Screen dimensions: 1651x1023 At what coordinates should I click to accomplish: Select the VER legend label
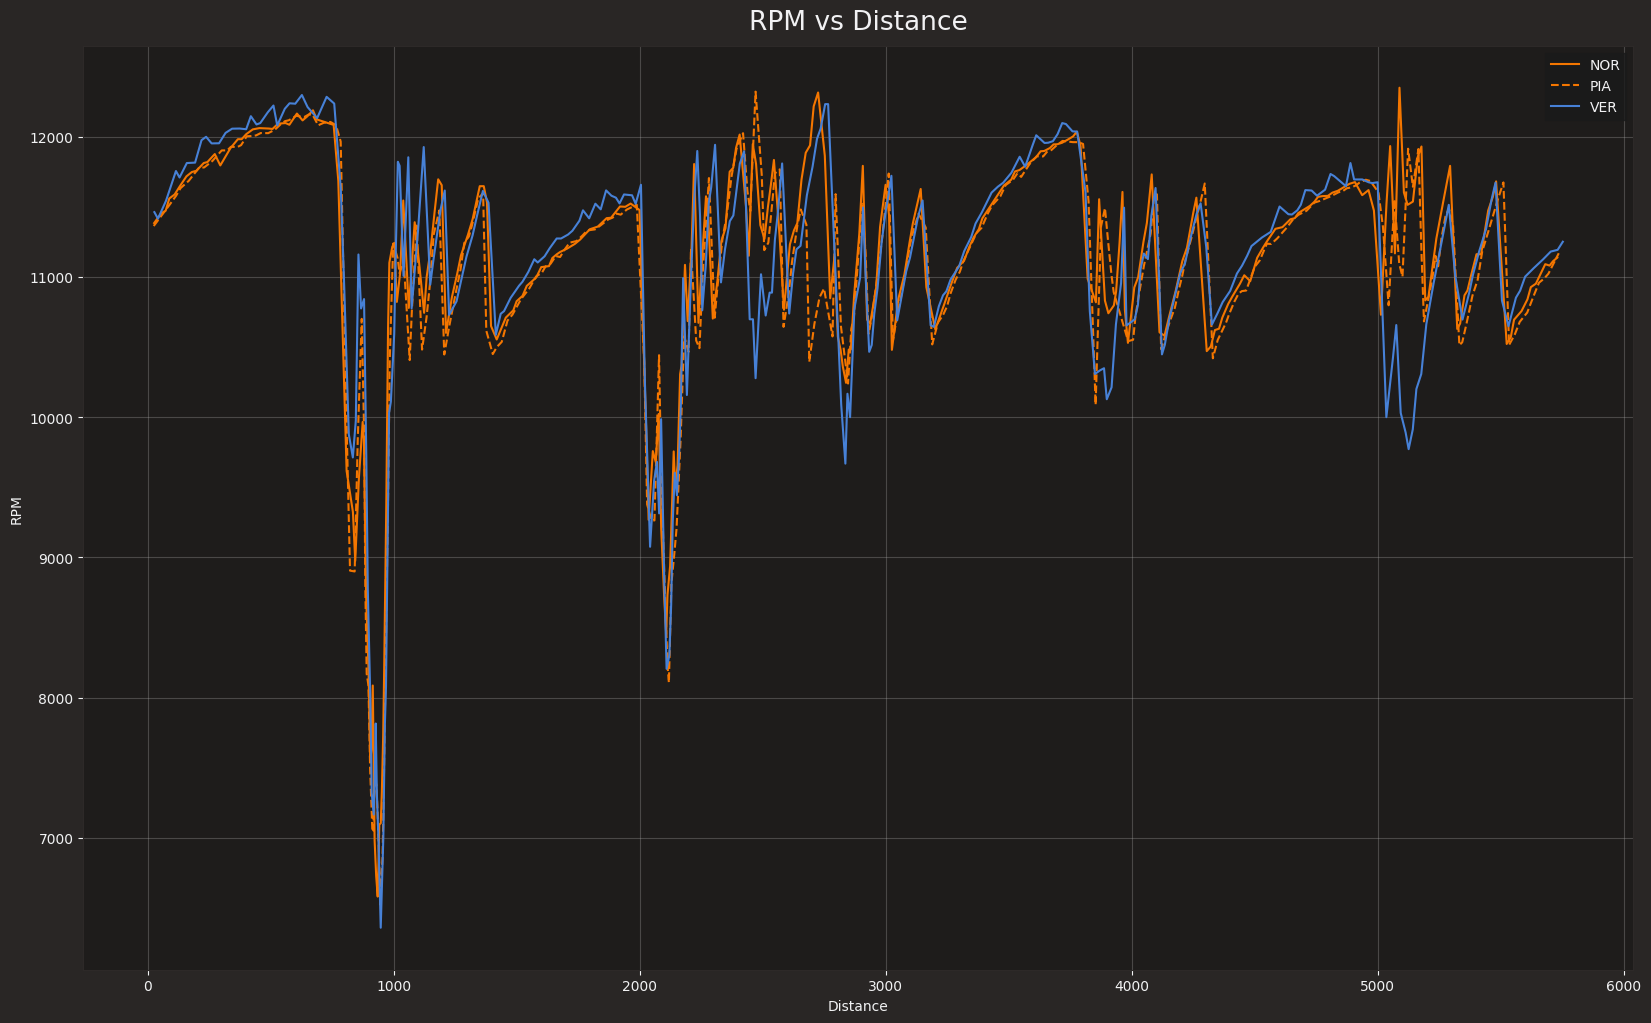point(1603,107)
